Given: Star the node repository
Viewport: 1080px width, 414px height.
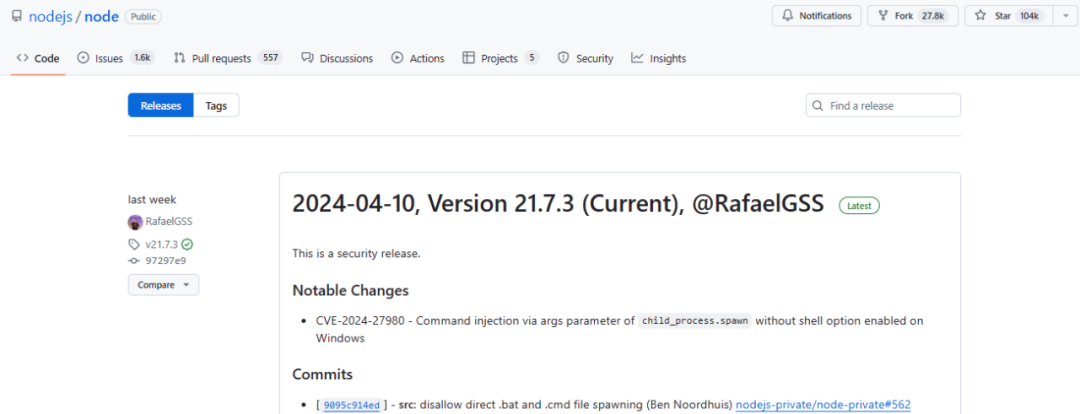Looking at the screenshot, I should point(1008,16).
